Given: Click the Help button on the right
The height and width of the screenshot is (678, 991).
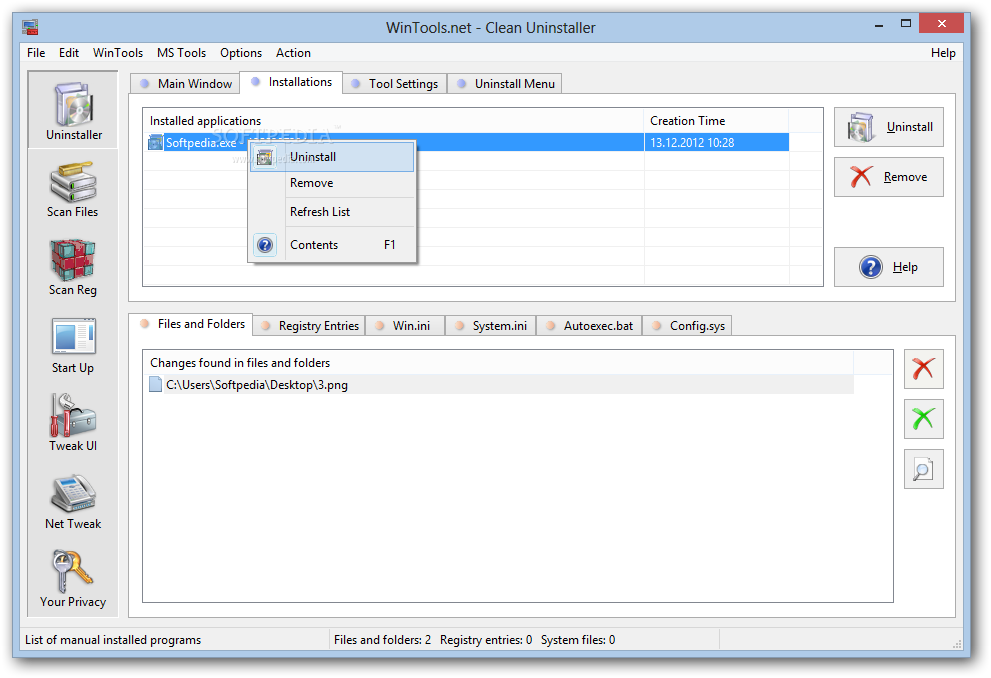Looking at the screenshot, I should 889,267.
